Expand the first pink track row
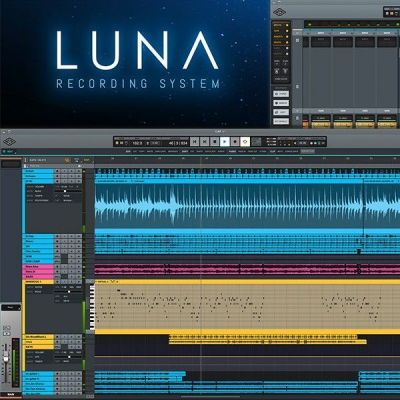Screen dimensions: 400x400 pos(39,267)
